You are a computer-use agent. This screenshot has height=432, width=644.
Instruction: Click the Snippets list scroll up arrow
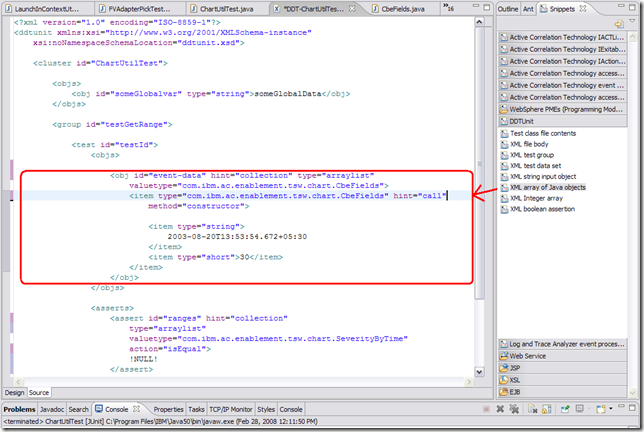tap(632, 37)
